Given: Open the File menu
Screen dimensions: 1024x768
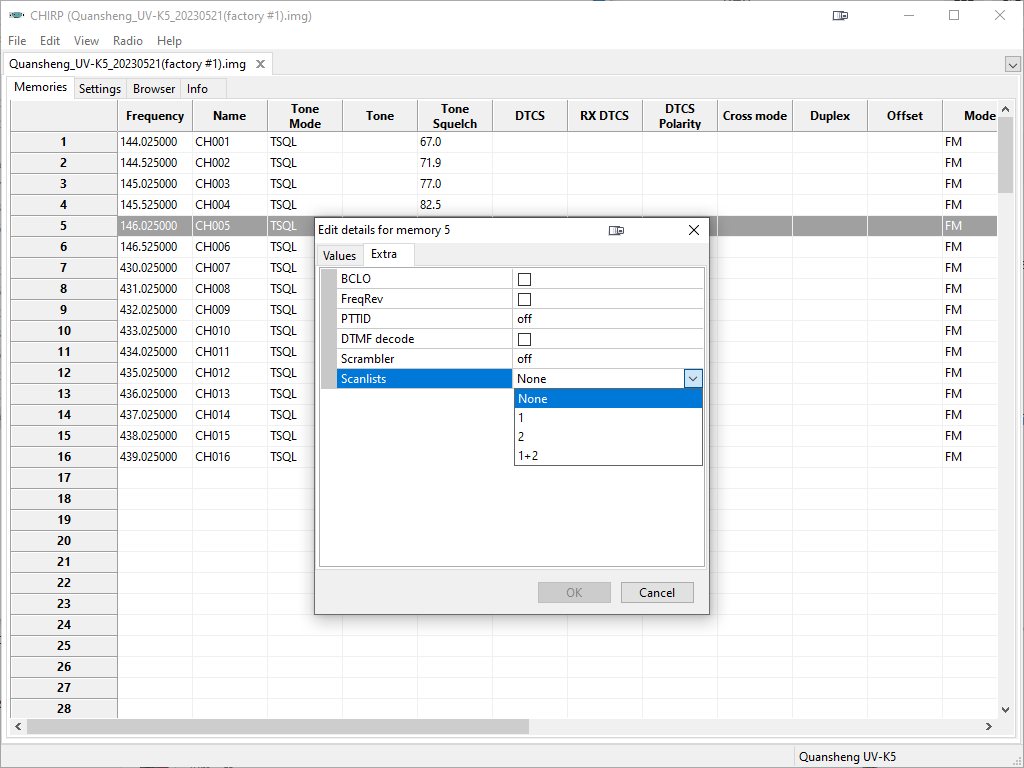Looking at the screenshot, I should (x=17, y=40).
